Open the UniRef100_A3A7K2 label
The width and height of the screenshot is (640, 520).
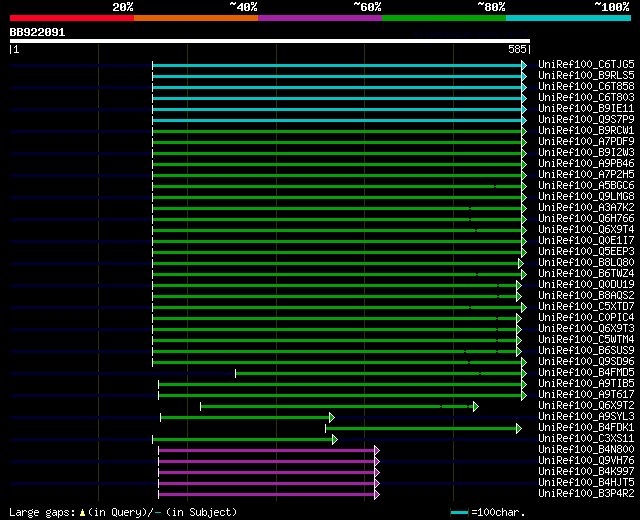tap(586, 208)
